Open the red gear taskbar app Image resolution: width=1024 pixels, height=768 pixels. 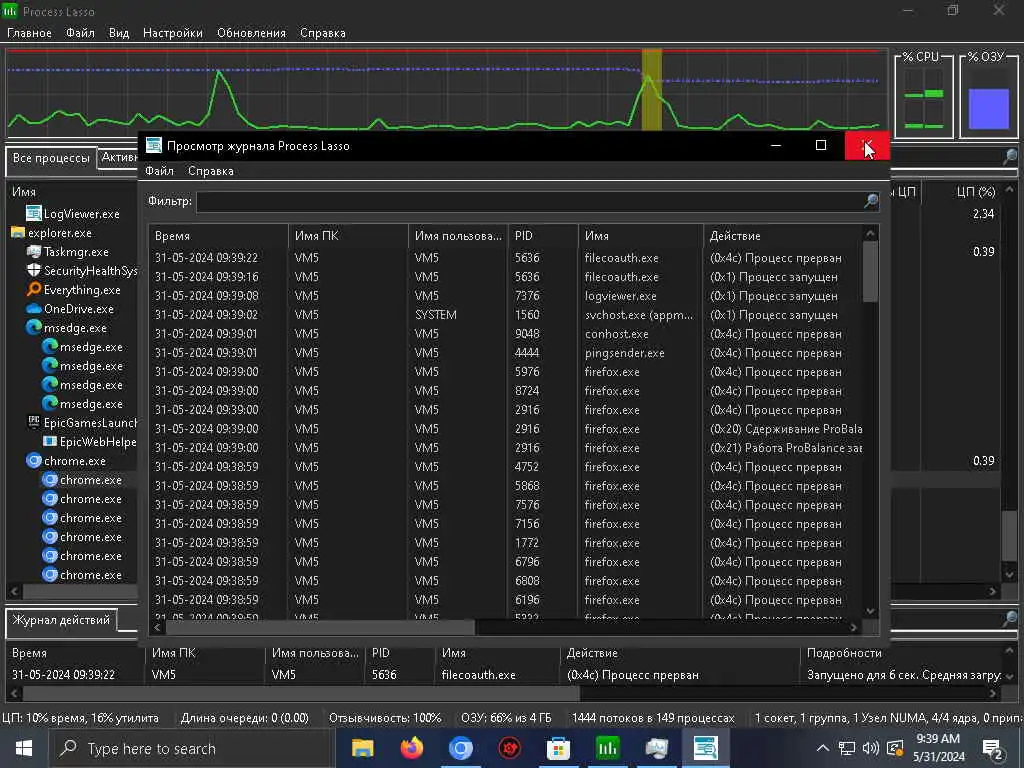click(x=509, y=748)
